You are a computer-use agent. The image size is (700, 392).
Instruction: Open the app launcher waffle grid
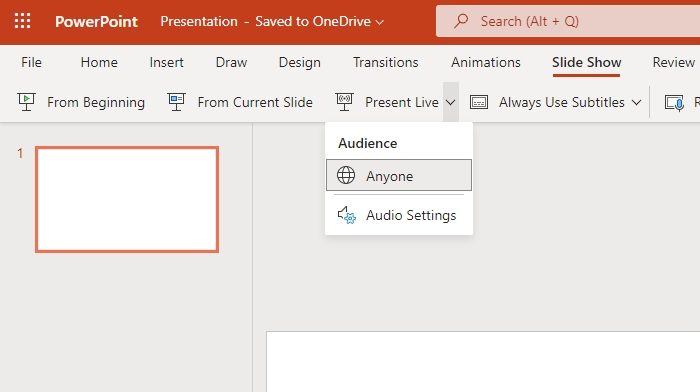click(22, 21)
